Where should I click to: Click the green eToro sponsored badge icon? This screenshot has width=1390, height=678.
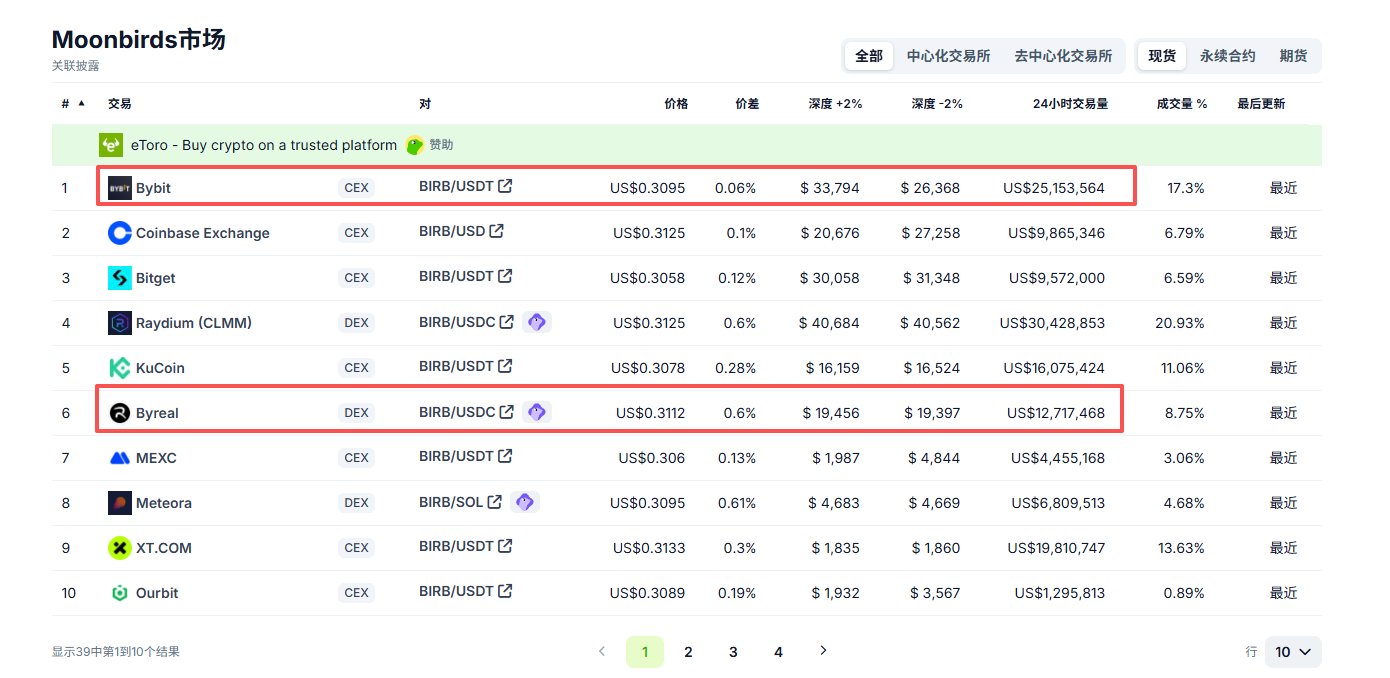click(415, 145)
